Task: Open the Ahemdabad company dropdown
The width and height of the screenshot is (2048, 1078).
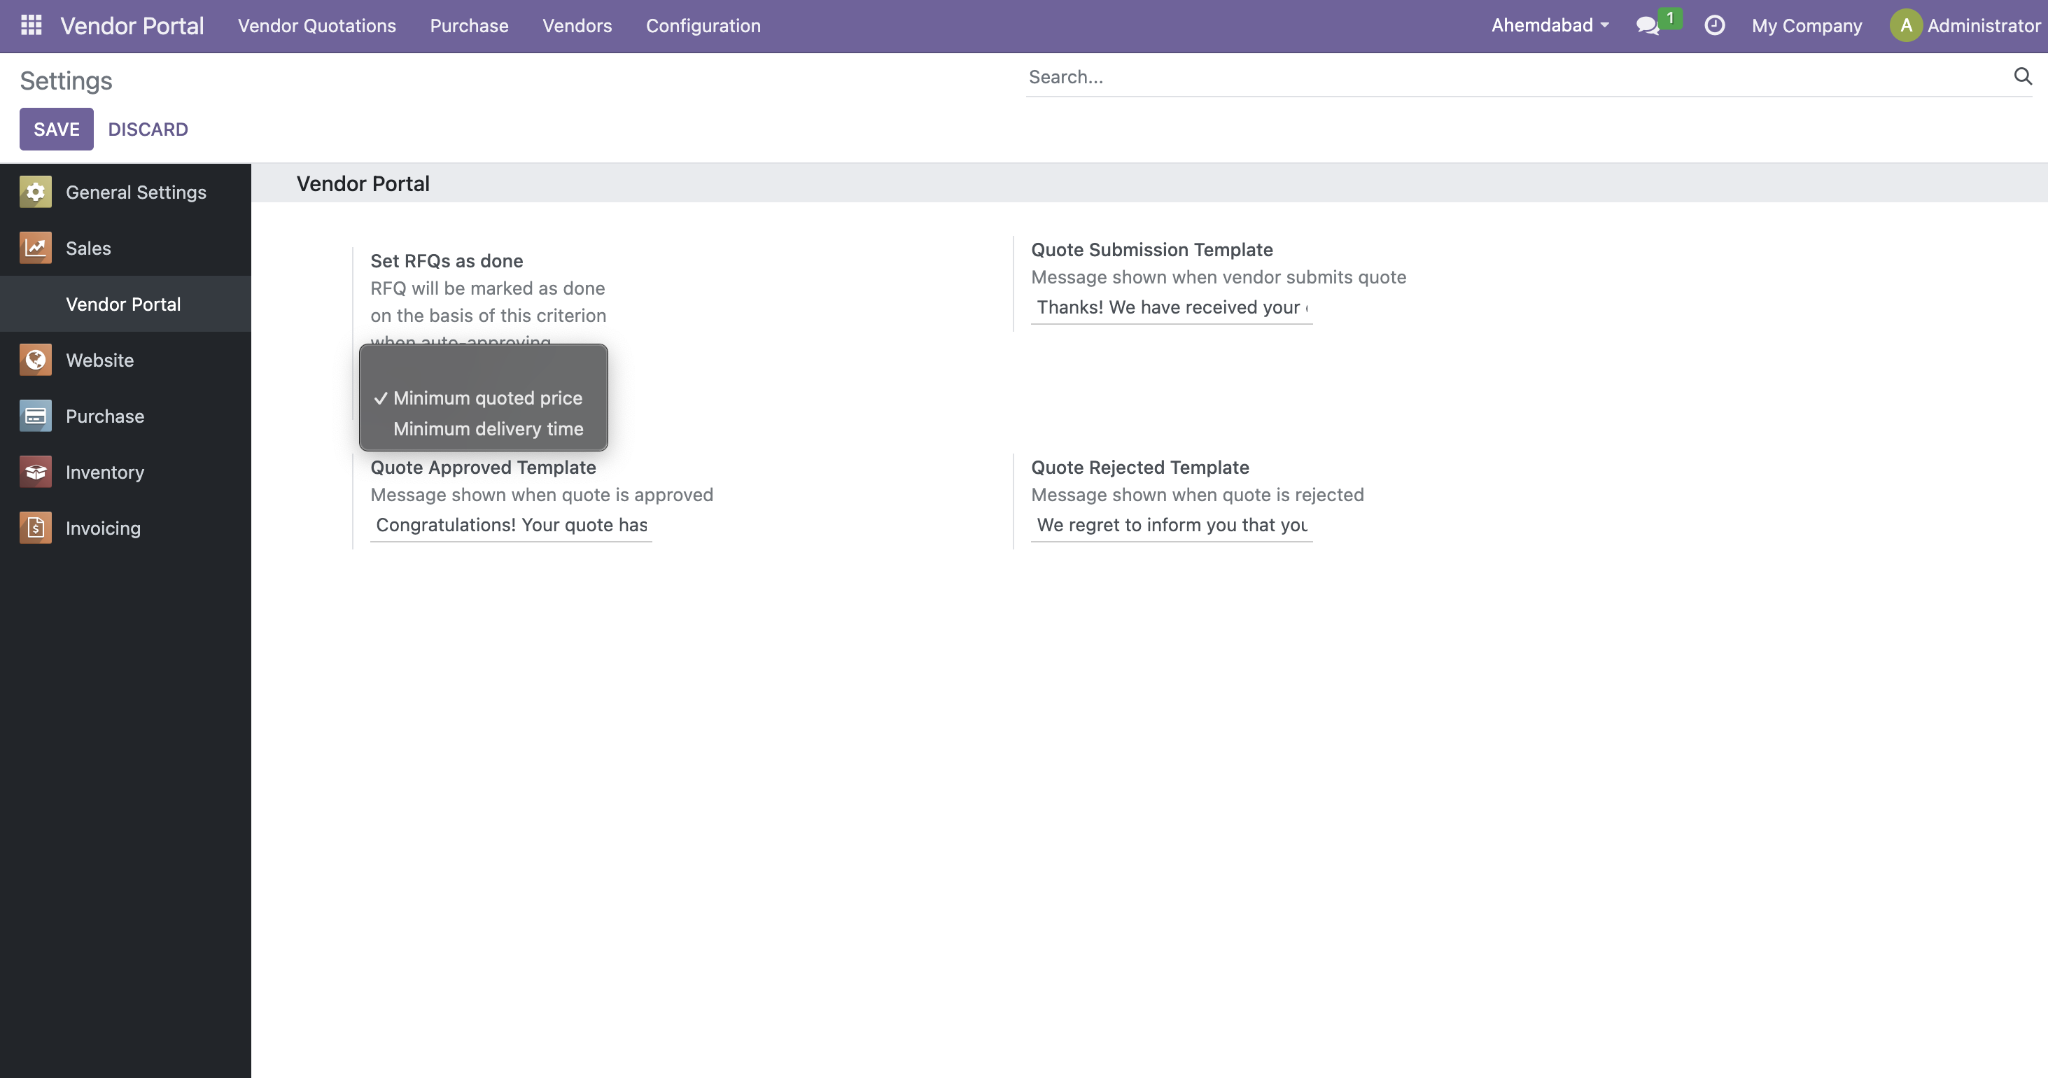Action: (1550, 25)
